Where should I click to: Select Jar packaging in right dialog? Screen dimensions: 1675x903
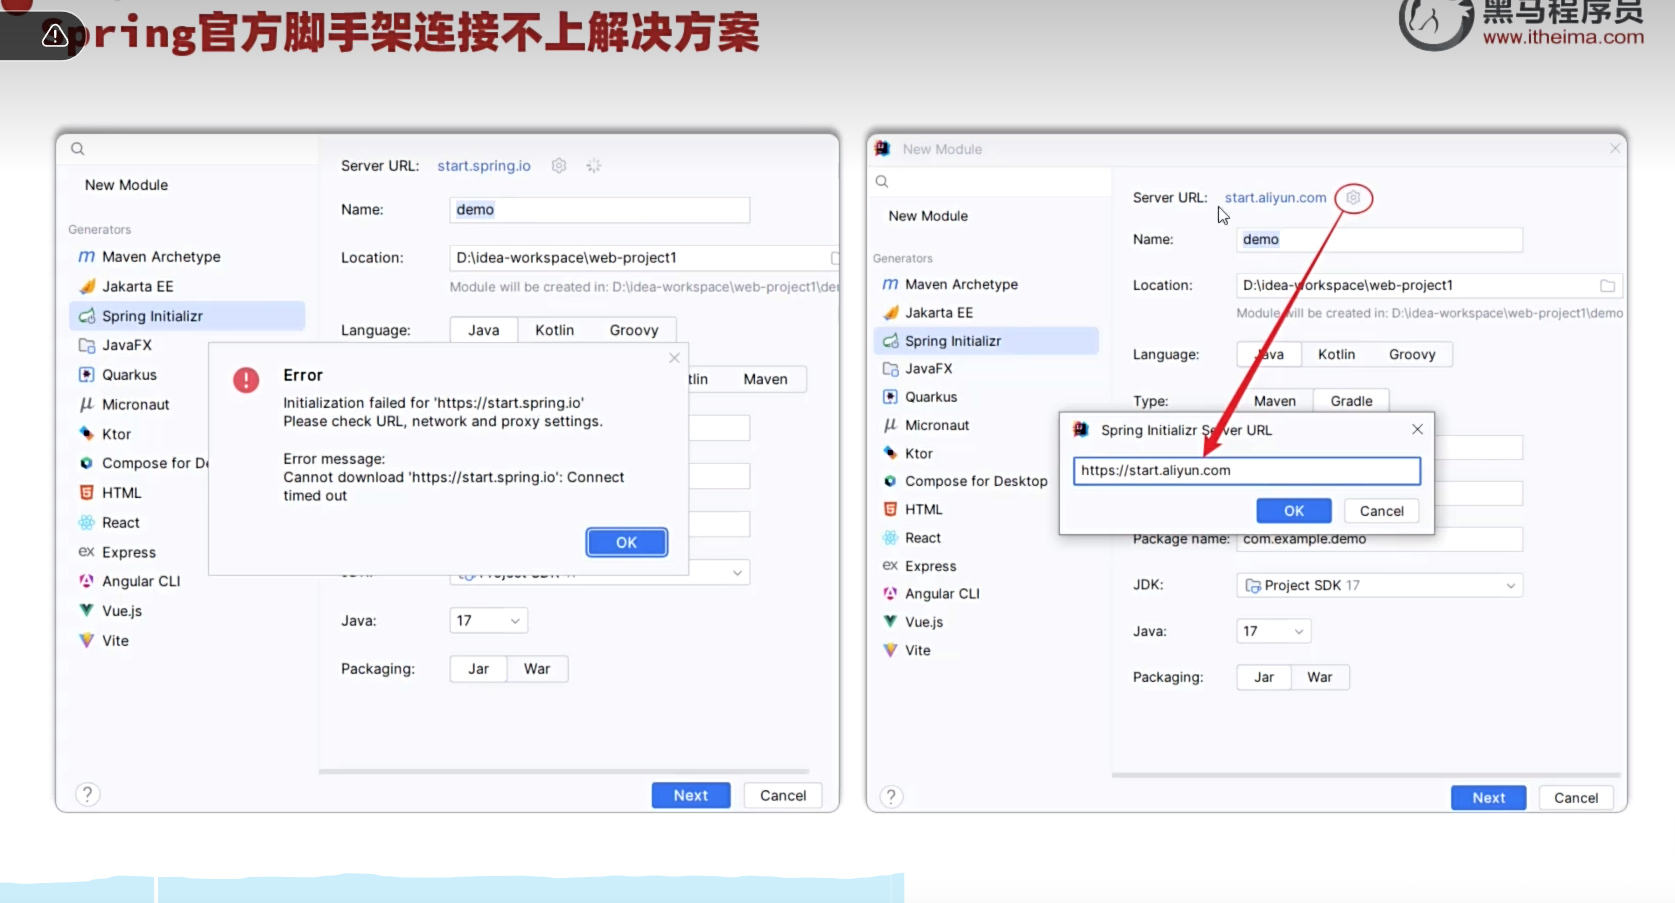pos(1263,677)
